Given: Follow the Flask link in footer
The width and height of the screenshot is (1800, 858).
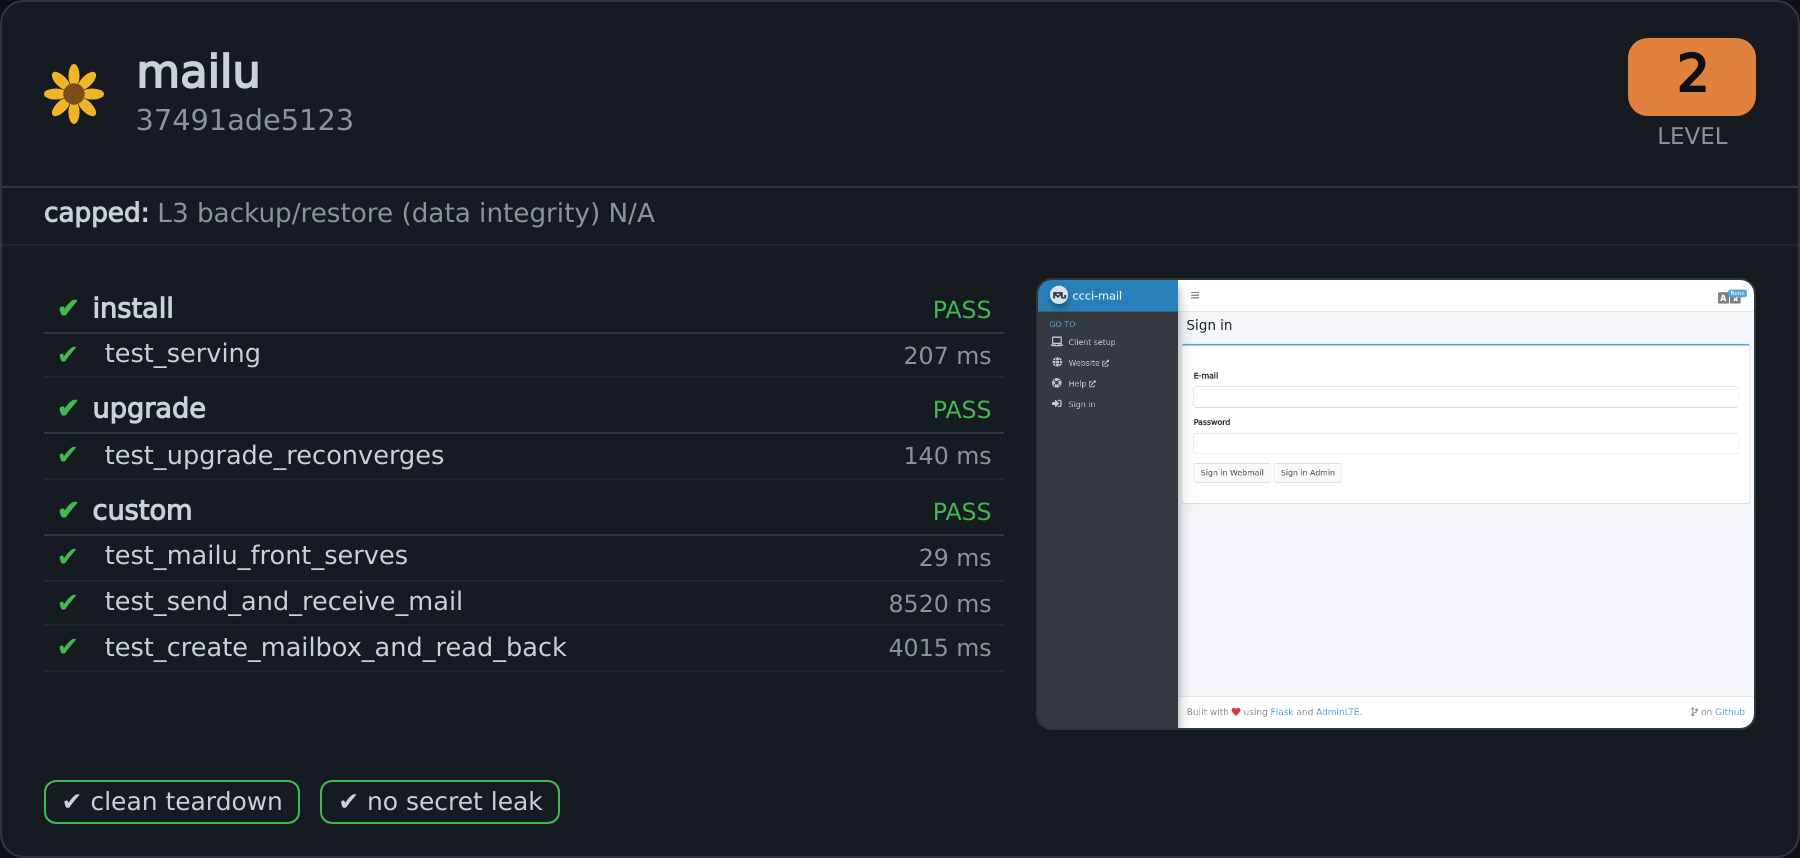Looking at the screenshot, I should point(1282,712).
